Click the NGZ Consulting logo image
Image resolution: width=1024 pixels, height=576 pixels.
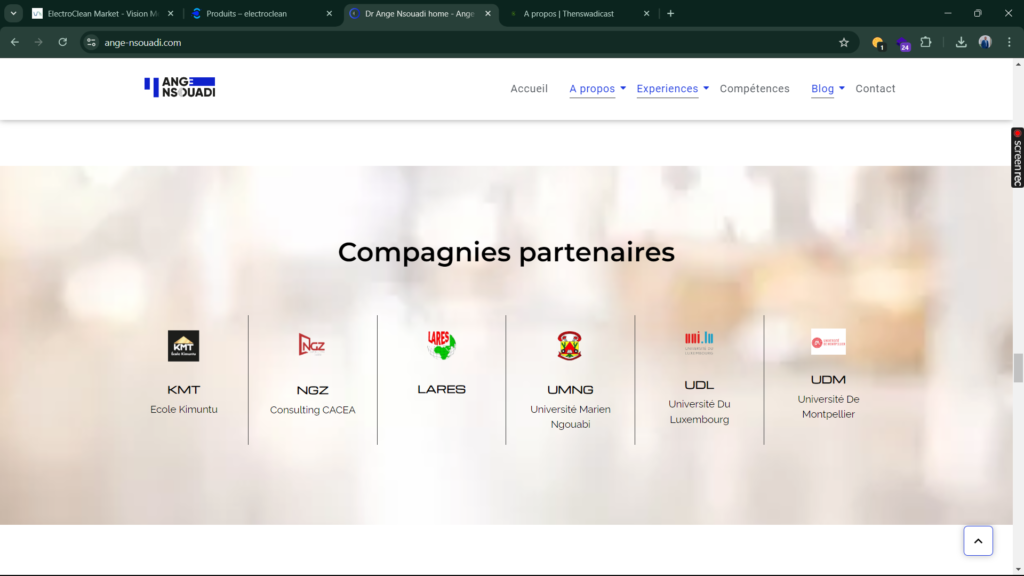click(x=312, y=344)
